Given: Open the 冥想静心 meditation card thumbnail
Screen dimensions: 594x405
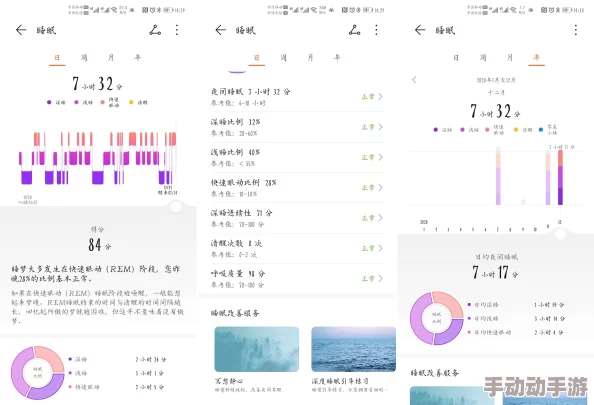Looking at the screenshot, I should (256, 349).
